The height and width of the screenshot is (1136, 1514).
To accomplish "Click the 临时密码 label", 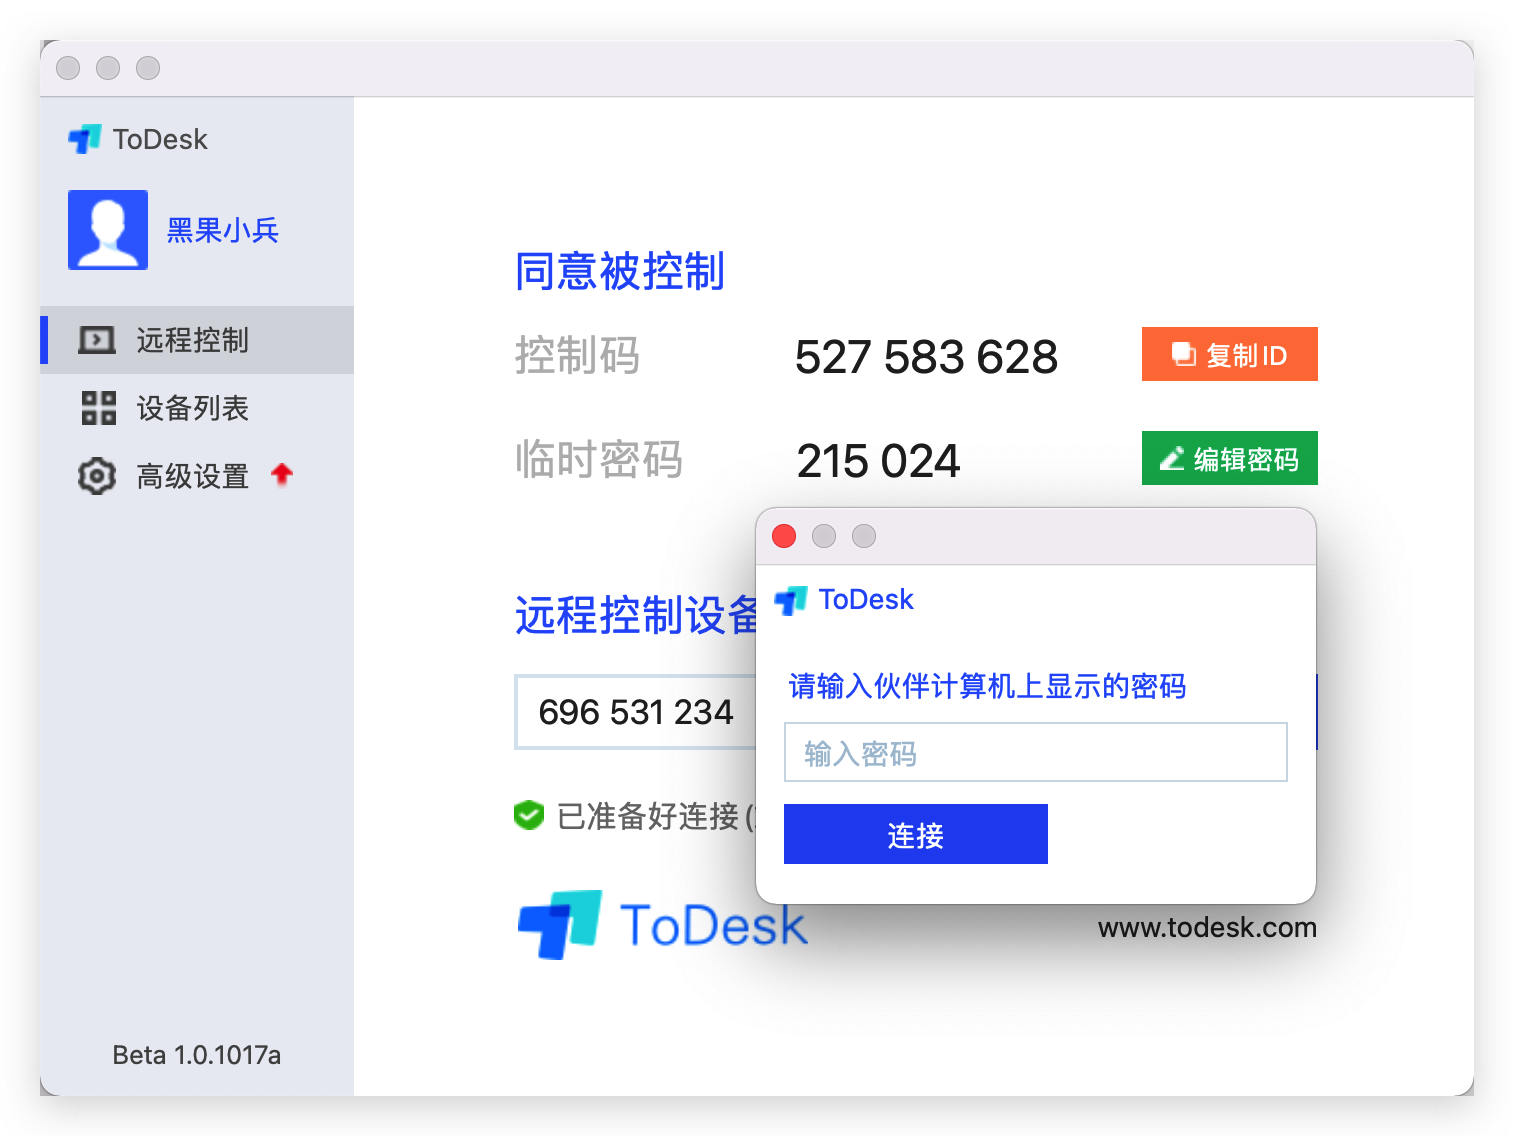I will (x=598, y=460).
